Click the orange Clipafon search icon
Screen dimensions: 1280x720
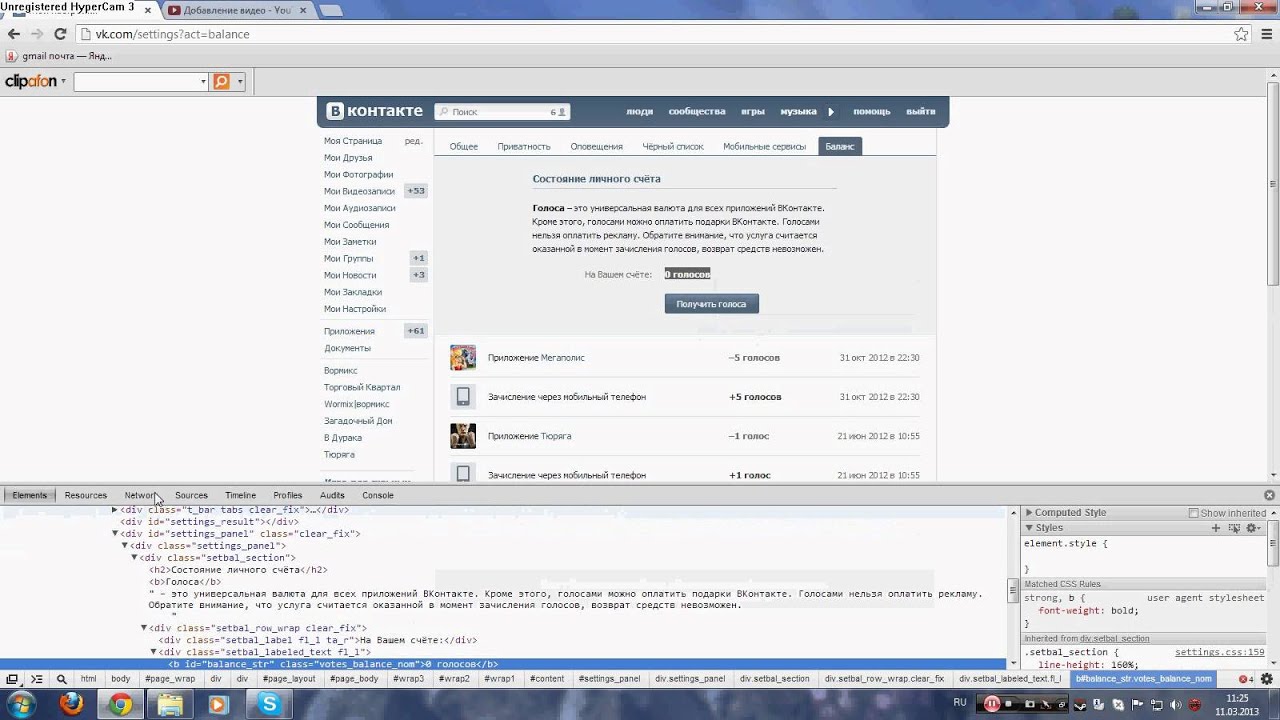click(221, 81)
